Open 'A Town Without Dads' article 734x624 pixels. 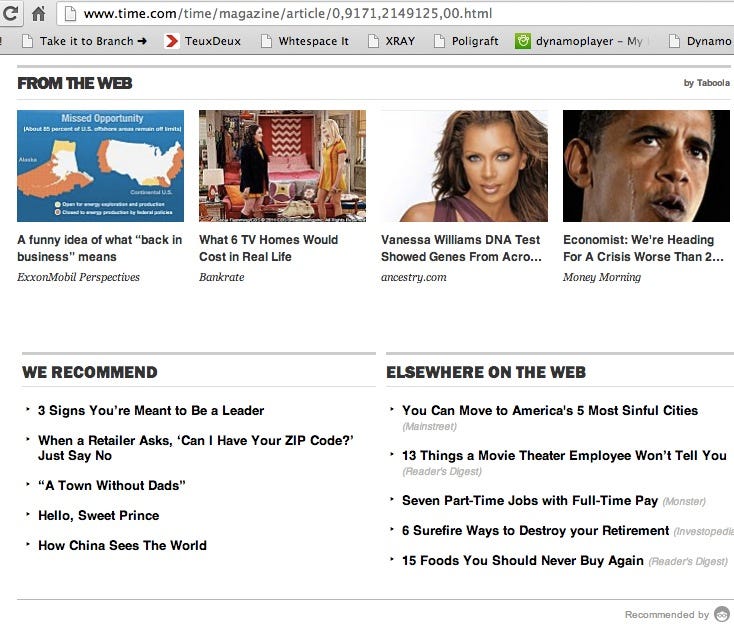111,485
